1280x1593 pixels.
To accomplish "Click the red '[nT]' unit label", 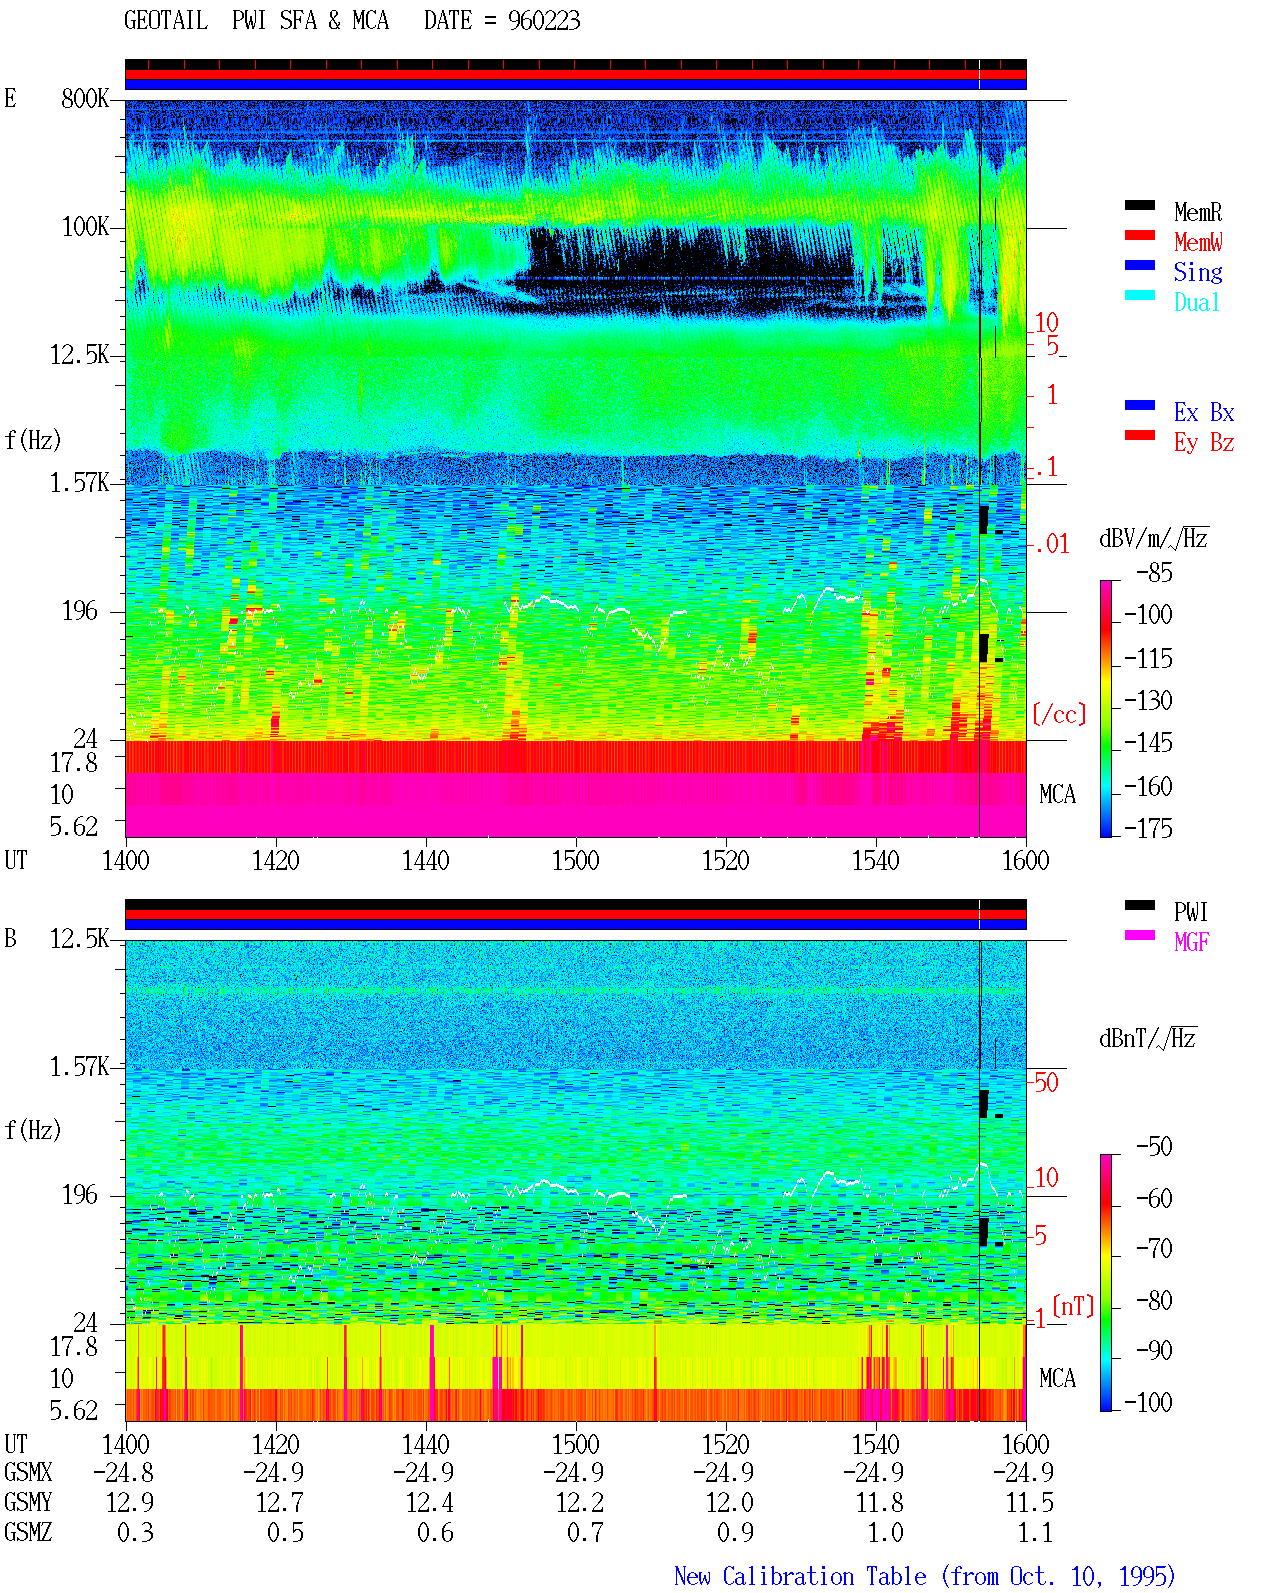I will point(1073,1306).
